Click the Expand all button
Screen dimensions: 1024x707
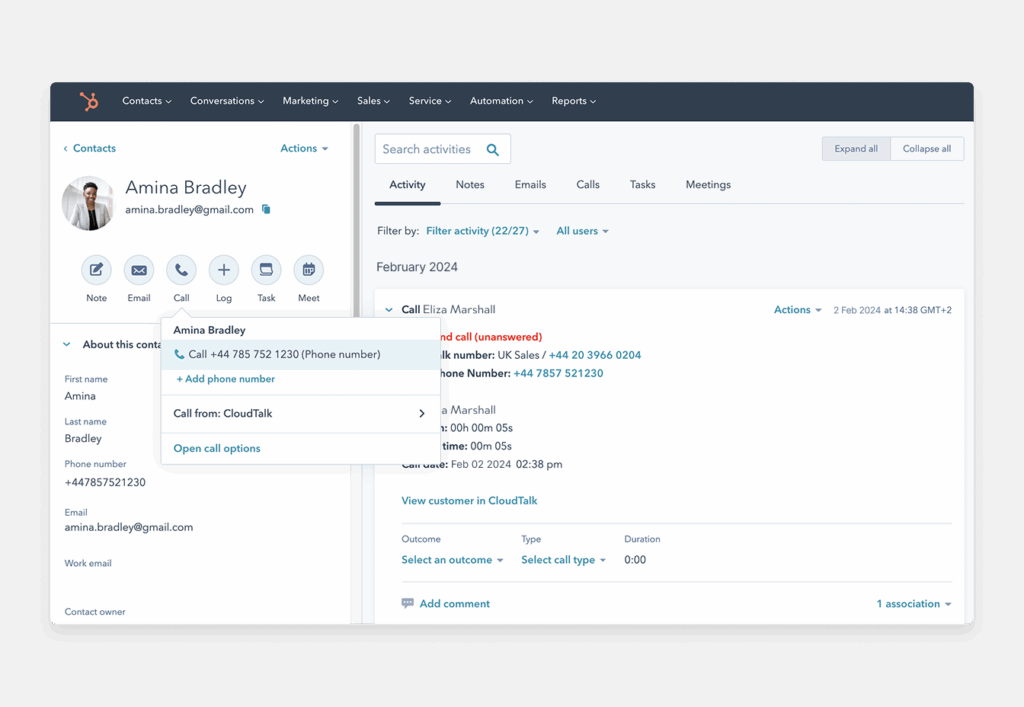855,148
